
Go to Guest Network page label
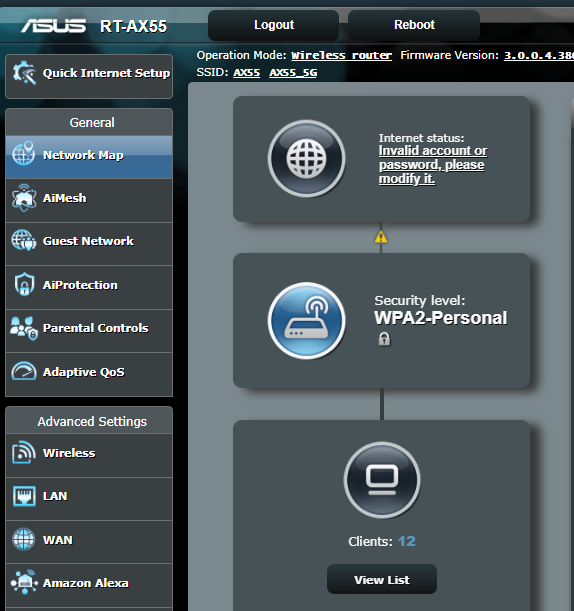click(88, 241)
